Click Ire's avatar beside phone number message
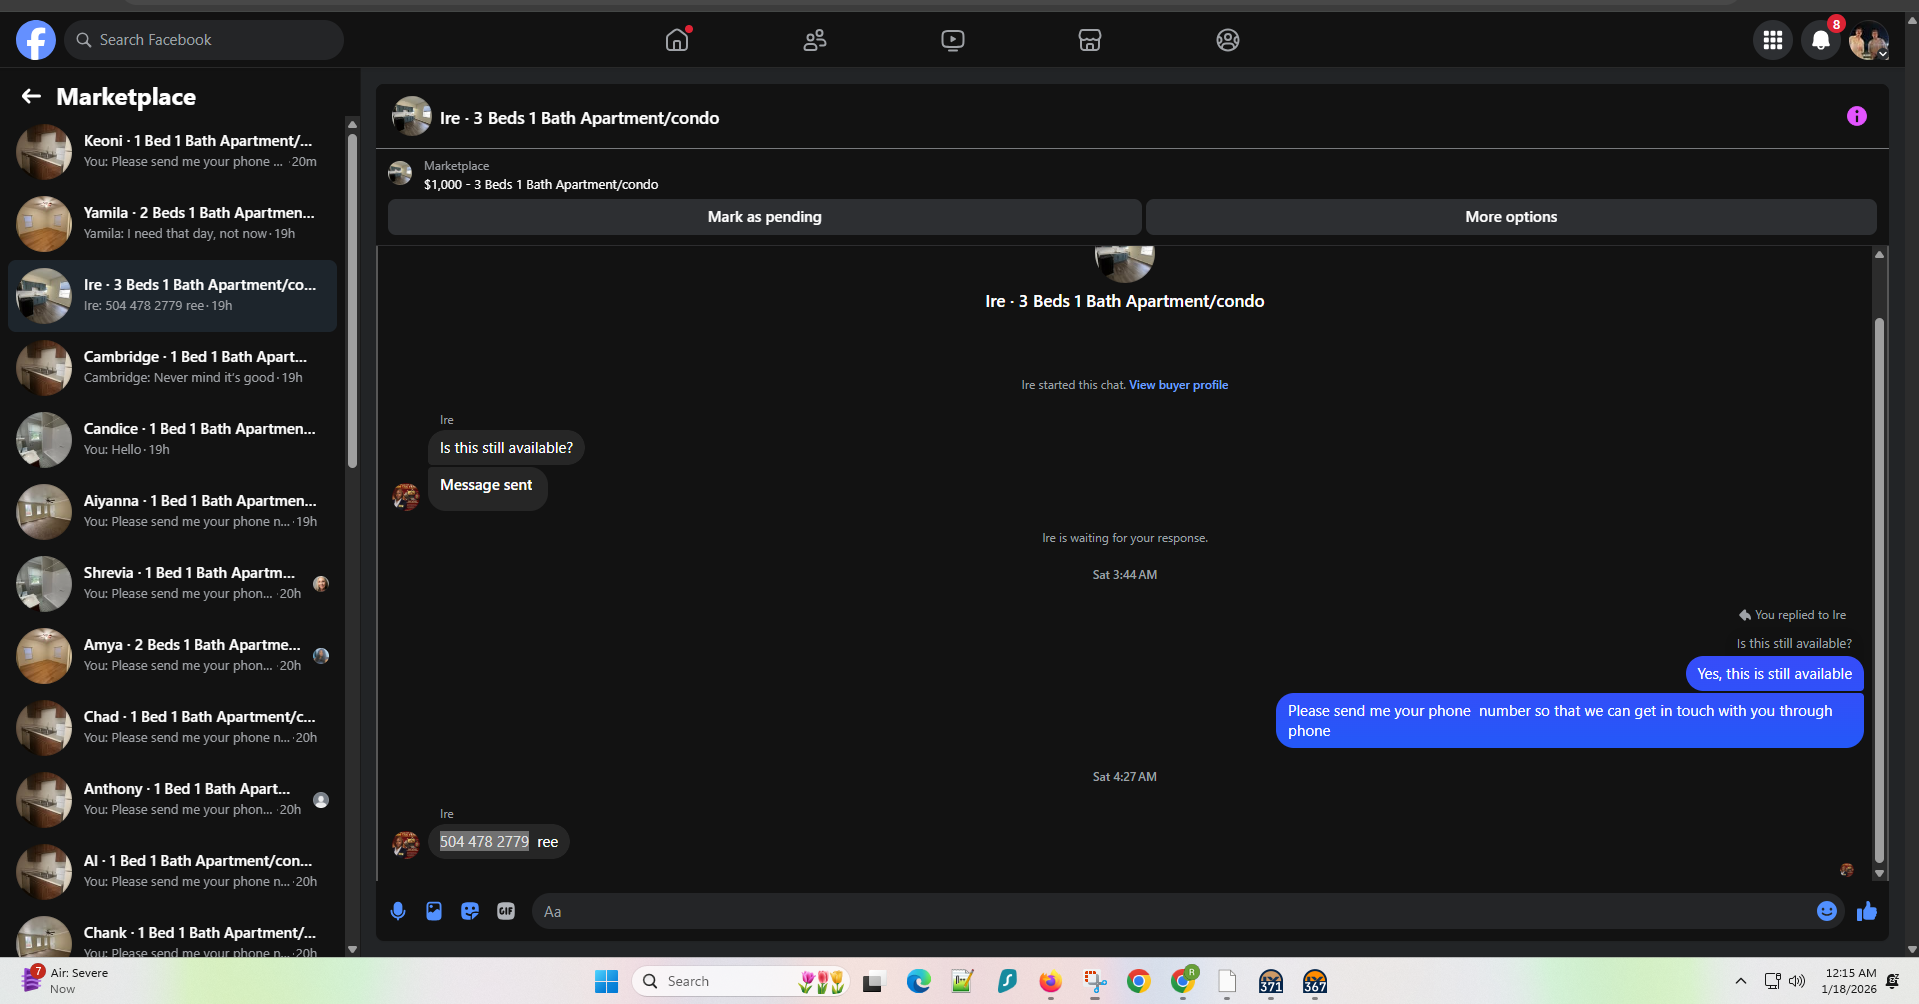This screenshot has height=1004, width=1919. point(405,845)
